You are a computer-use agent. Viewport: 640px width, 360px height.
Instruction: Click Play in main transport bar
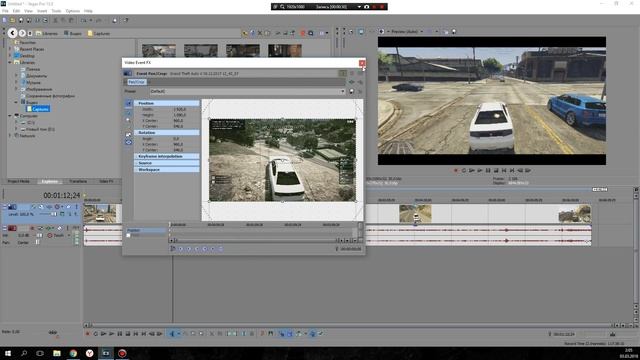(x=111, y=334)
